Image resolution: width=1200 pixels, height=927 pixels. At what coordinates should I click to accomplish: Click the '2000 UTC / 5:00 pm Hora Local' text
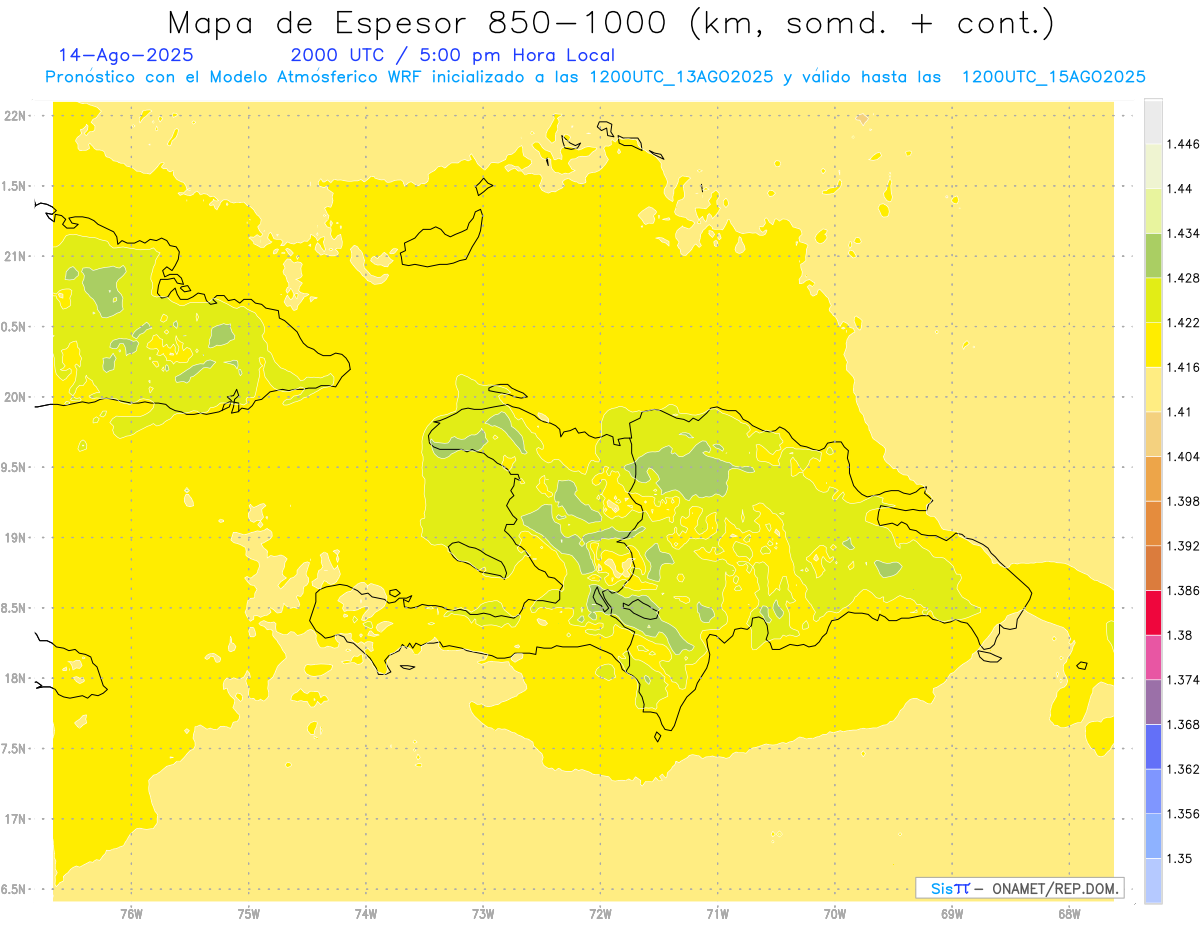pos(453,55)
